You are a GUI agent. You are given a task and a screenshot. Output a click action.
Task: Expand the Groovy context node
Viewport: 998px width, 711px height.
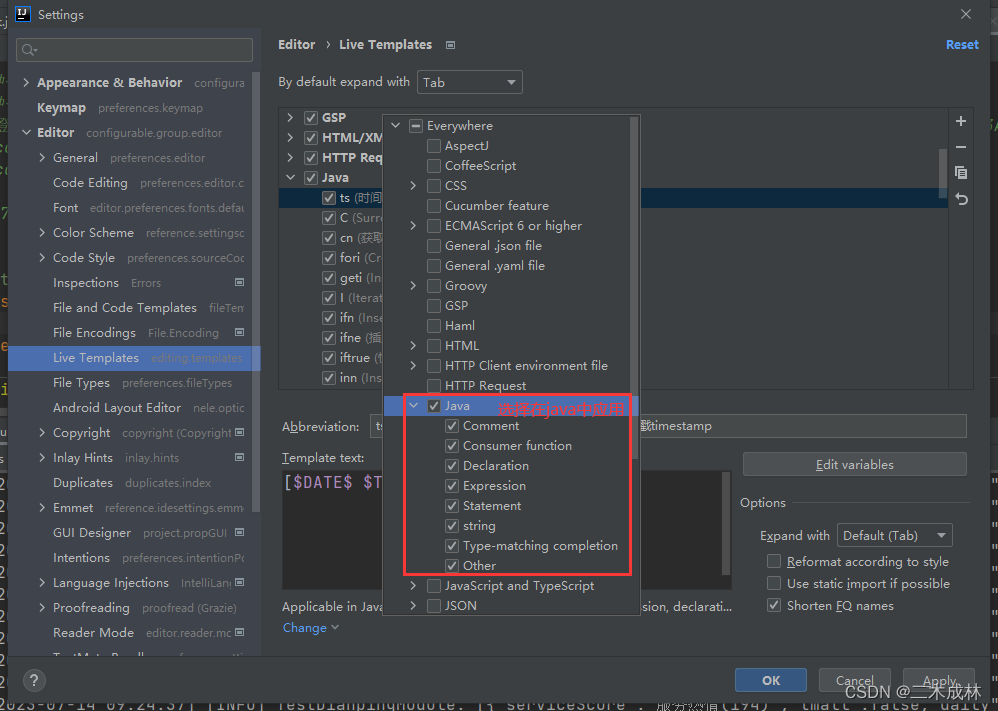414,286
